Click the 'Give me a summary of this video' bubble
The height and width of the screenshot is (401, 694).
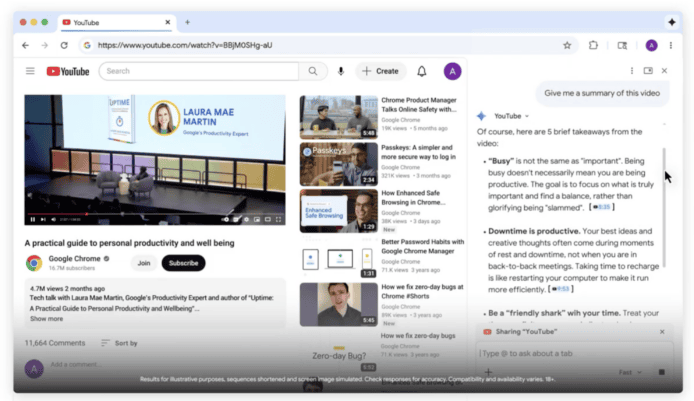602,93
